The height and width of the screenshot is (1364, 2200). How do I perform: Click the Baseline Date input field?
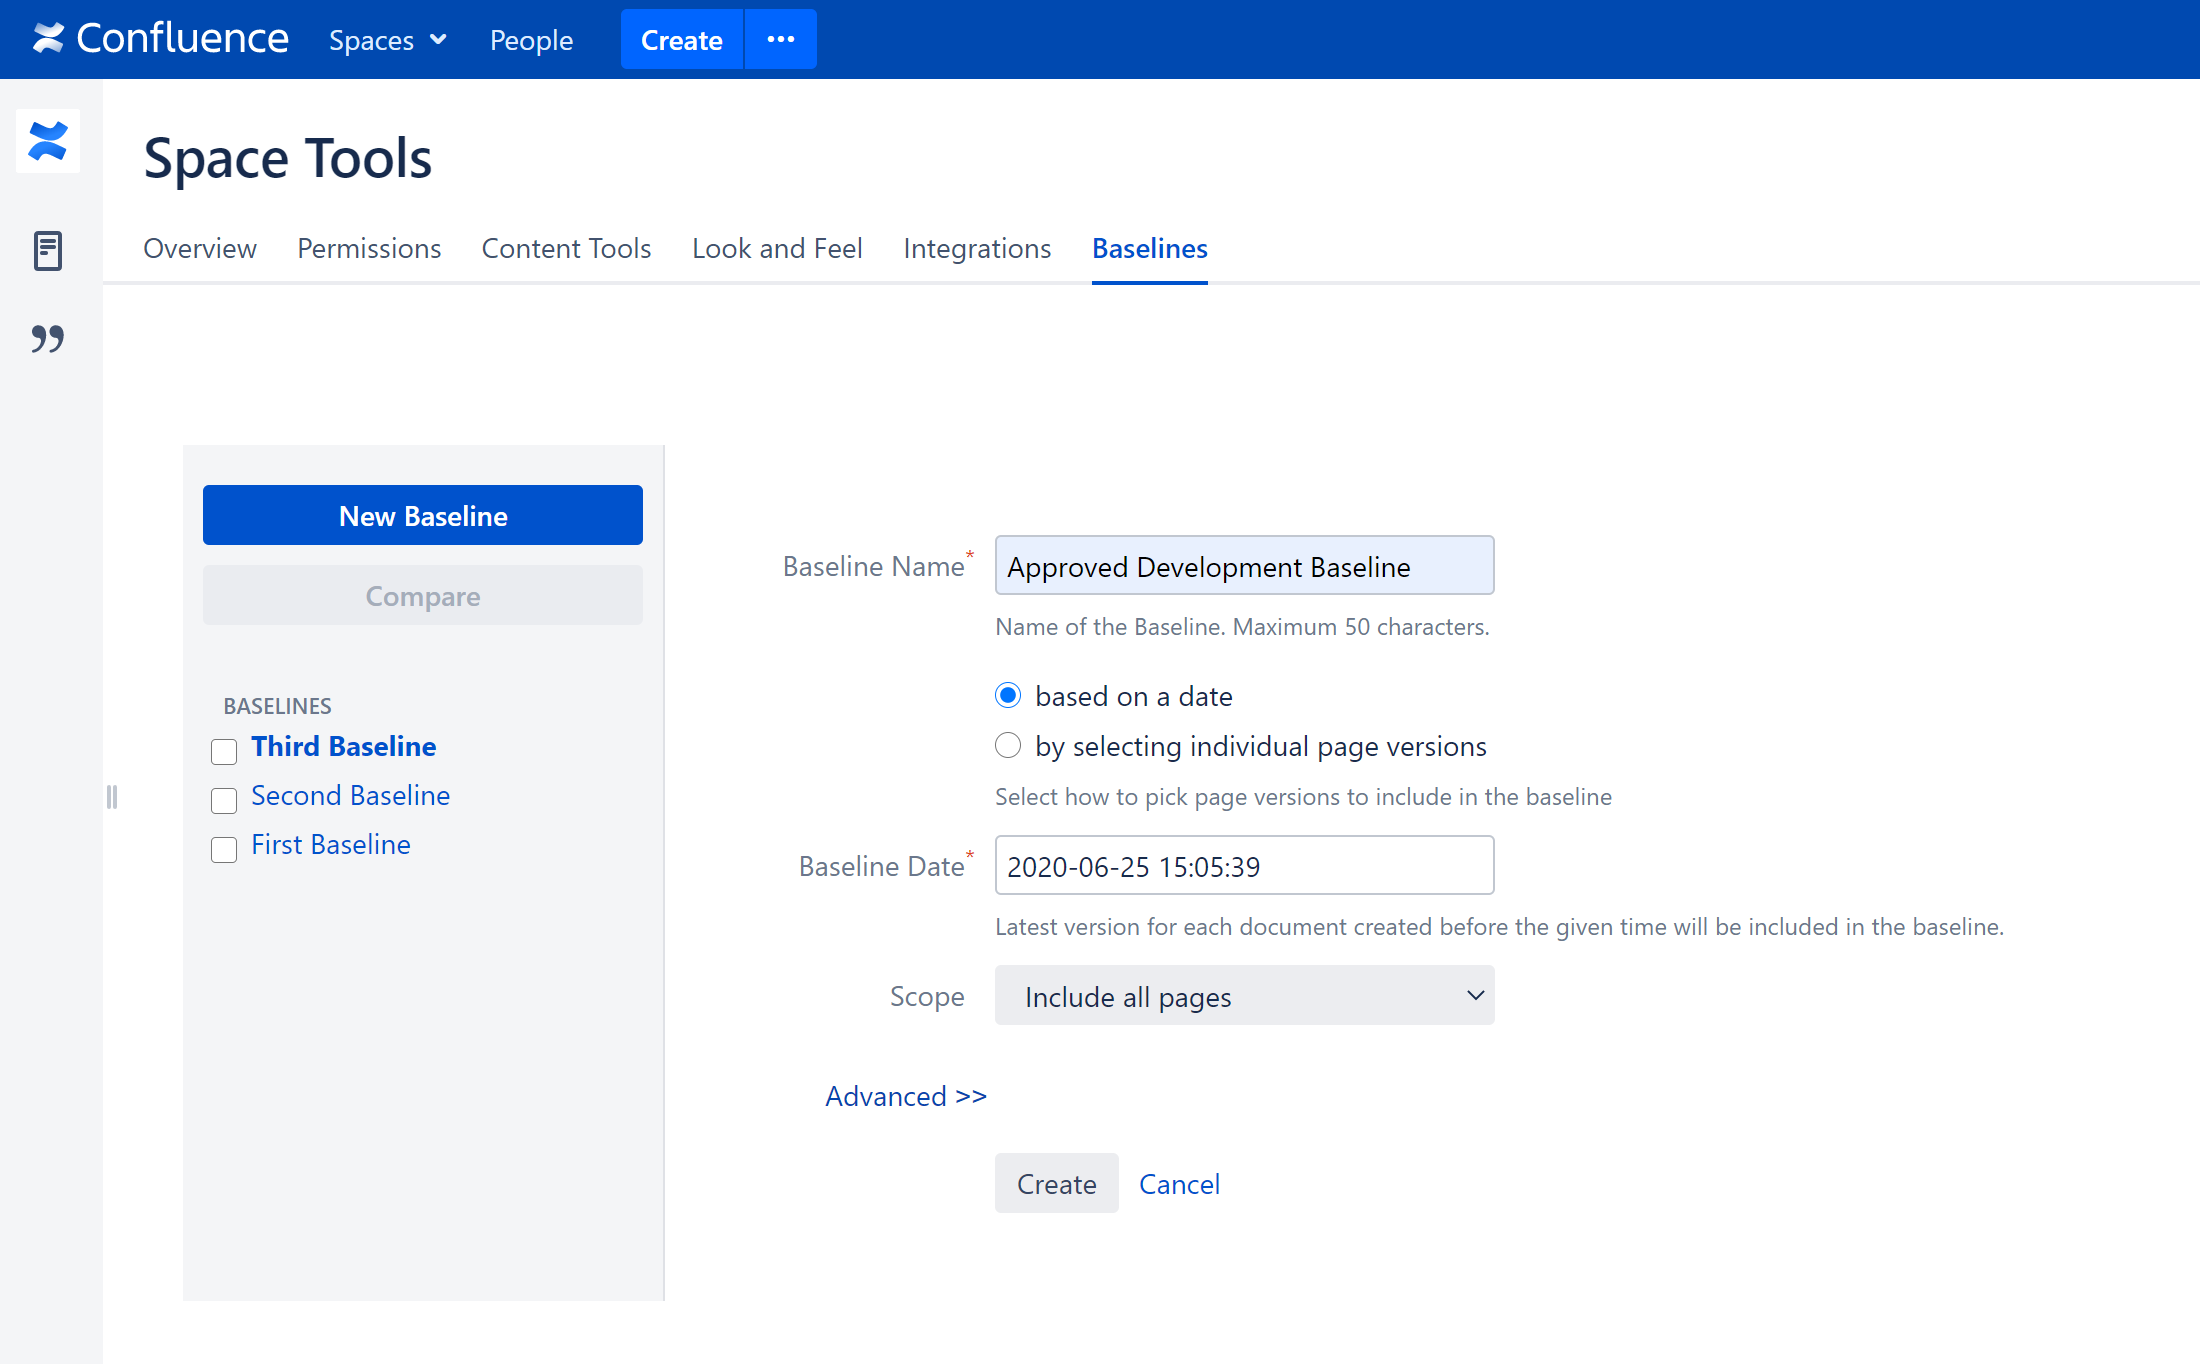(1244, 866)
